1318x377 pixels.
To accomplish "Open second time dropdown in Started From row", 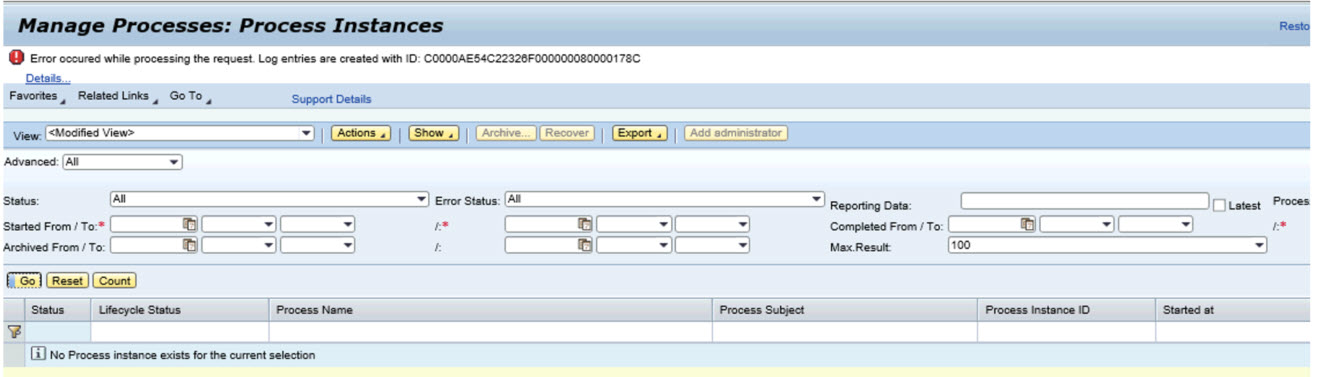I will [x=318, y=224].
